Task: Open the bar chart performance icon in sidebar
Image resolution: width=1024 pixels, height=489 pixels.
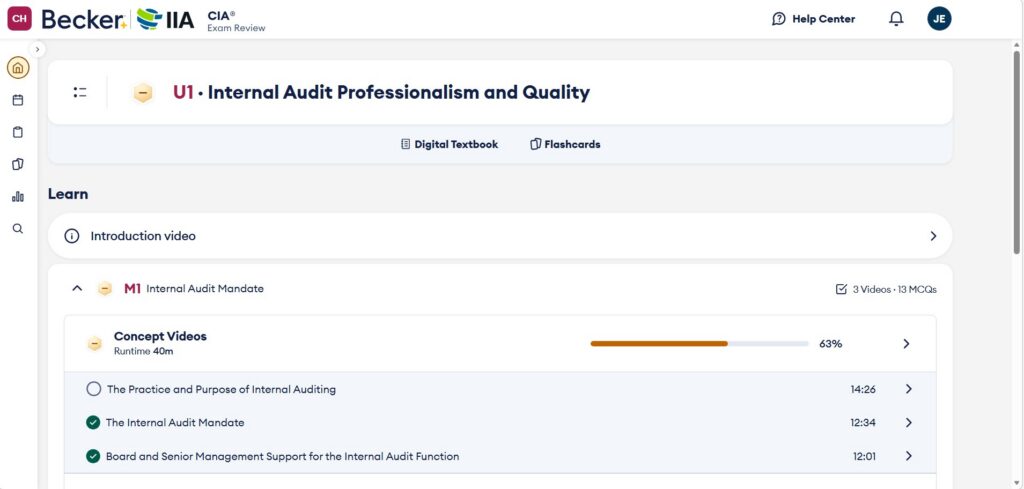Action: click(18, 197)
